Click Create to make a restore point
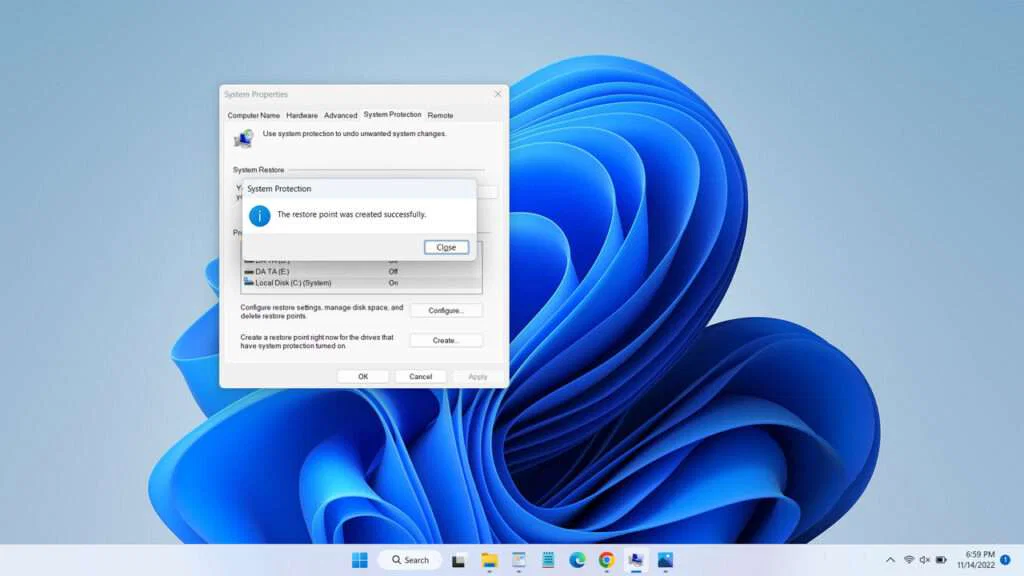 pos(445,340)
